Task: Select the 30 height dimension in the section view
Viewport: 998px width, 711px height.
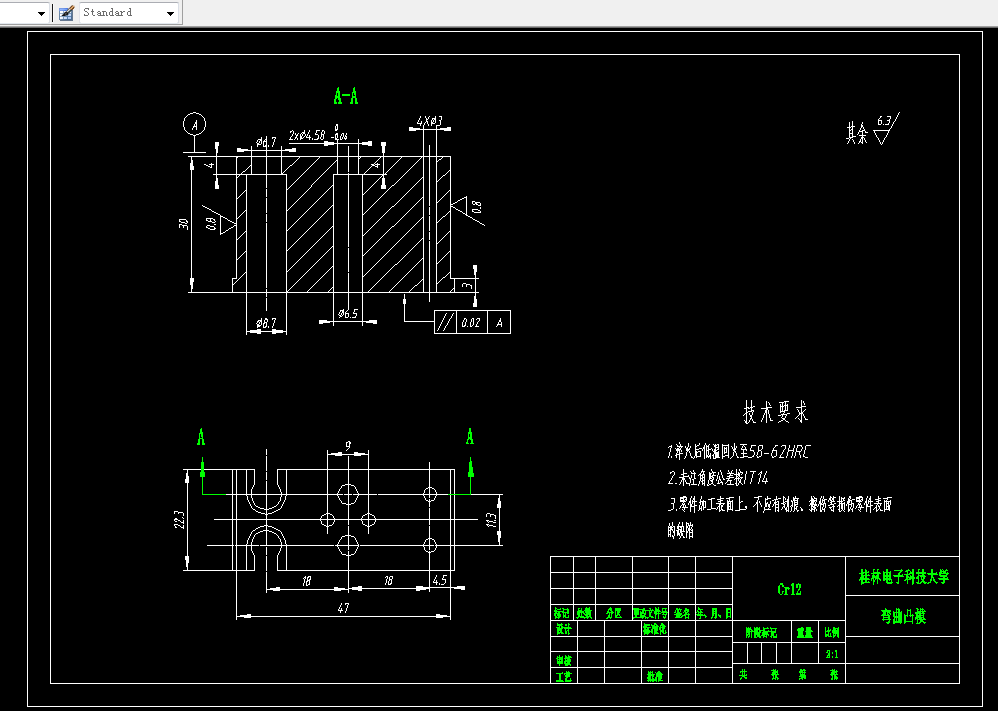Action: [183, 224]
